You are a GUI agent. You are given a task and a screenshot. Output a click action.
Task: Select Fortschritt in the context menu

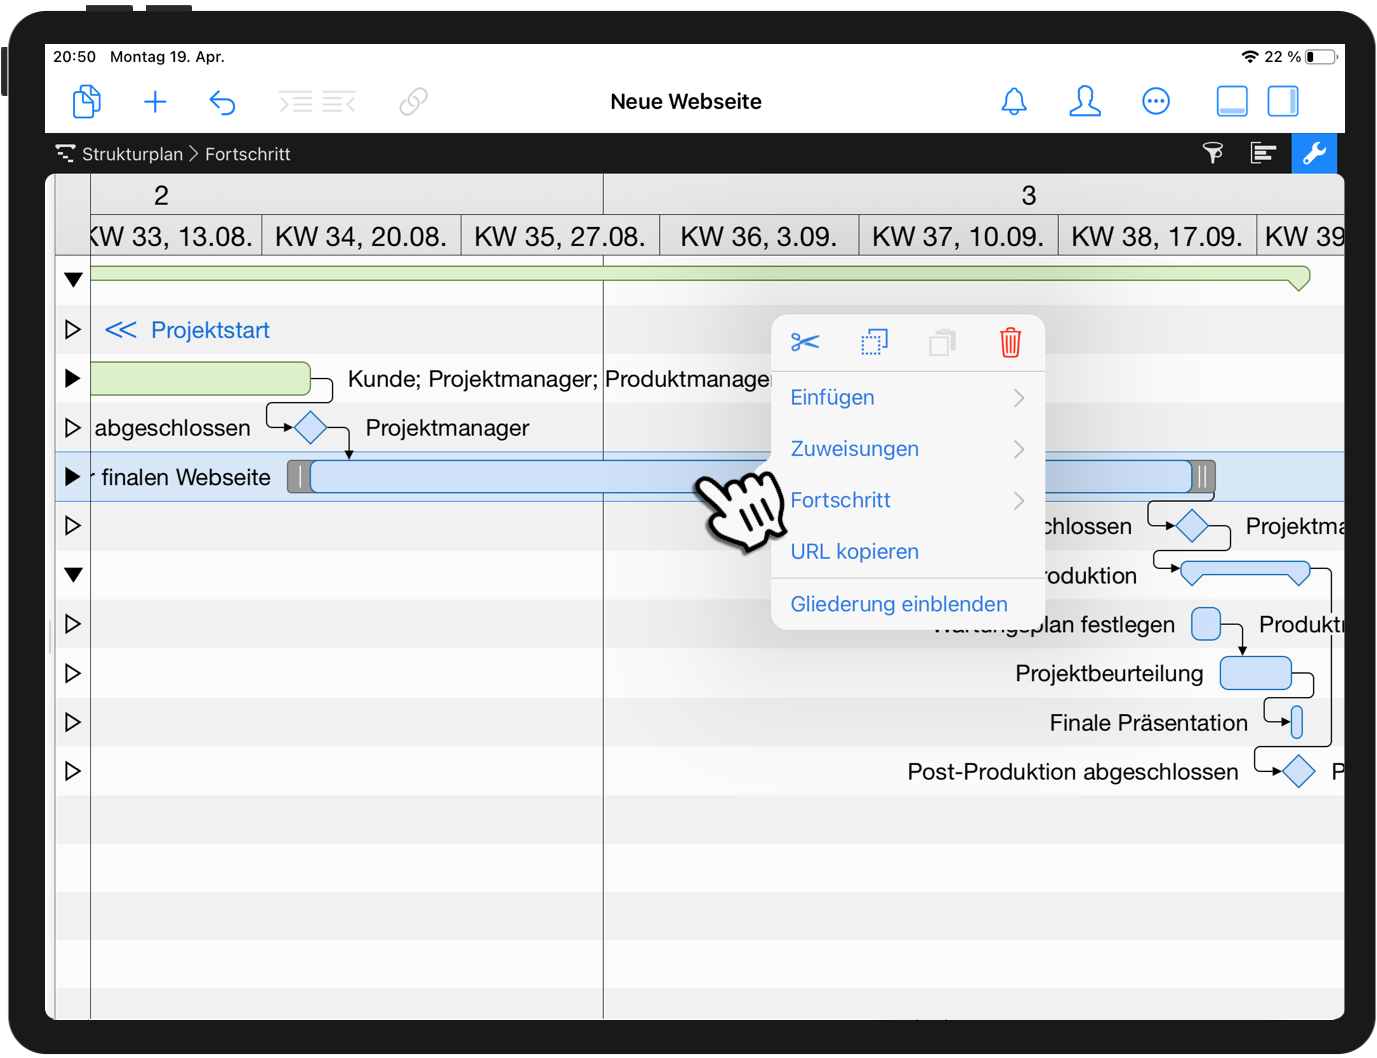pyautogui.click(x=840, y=500)
